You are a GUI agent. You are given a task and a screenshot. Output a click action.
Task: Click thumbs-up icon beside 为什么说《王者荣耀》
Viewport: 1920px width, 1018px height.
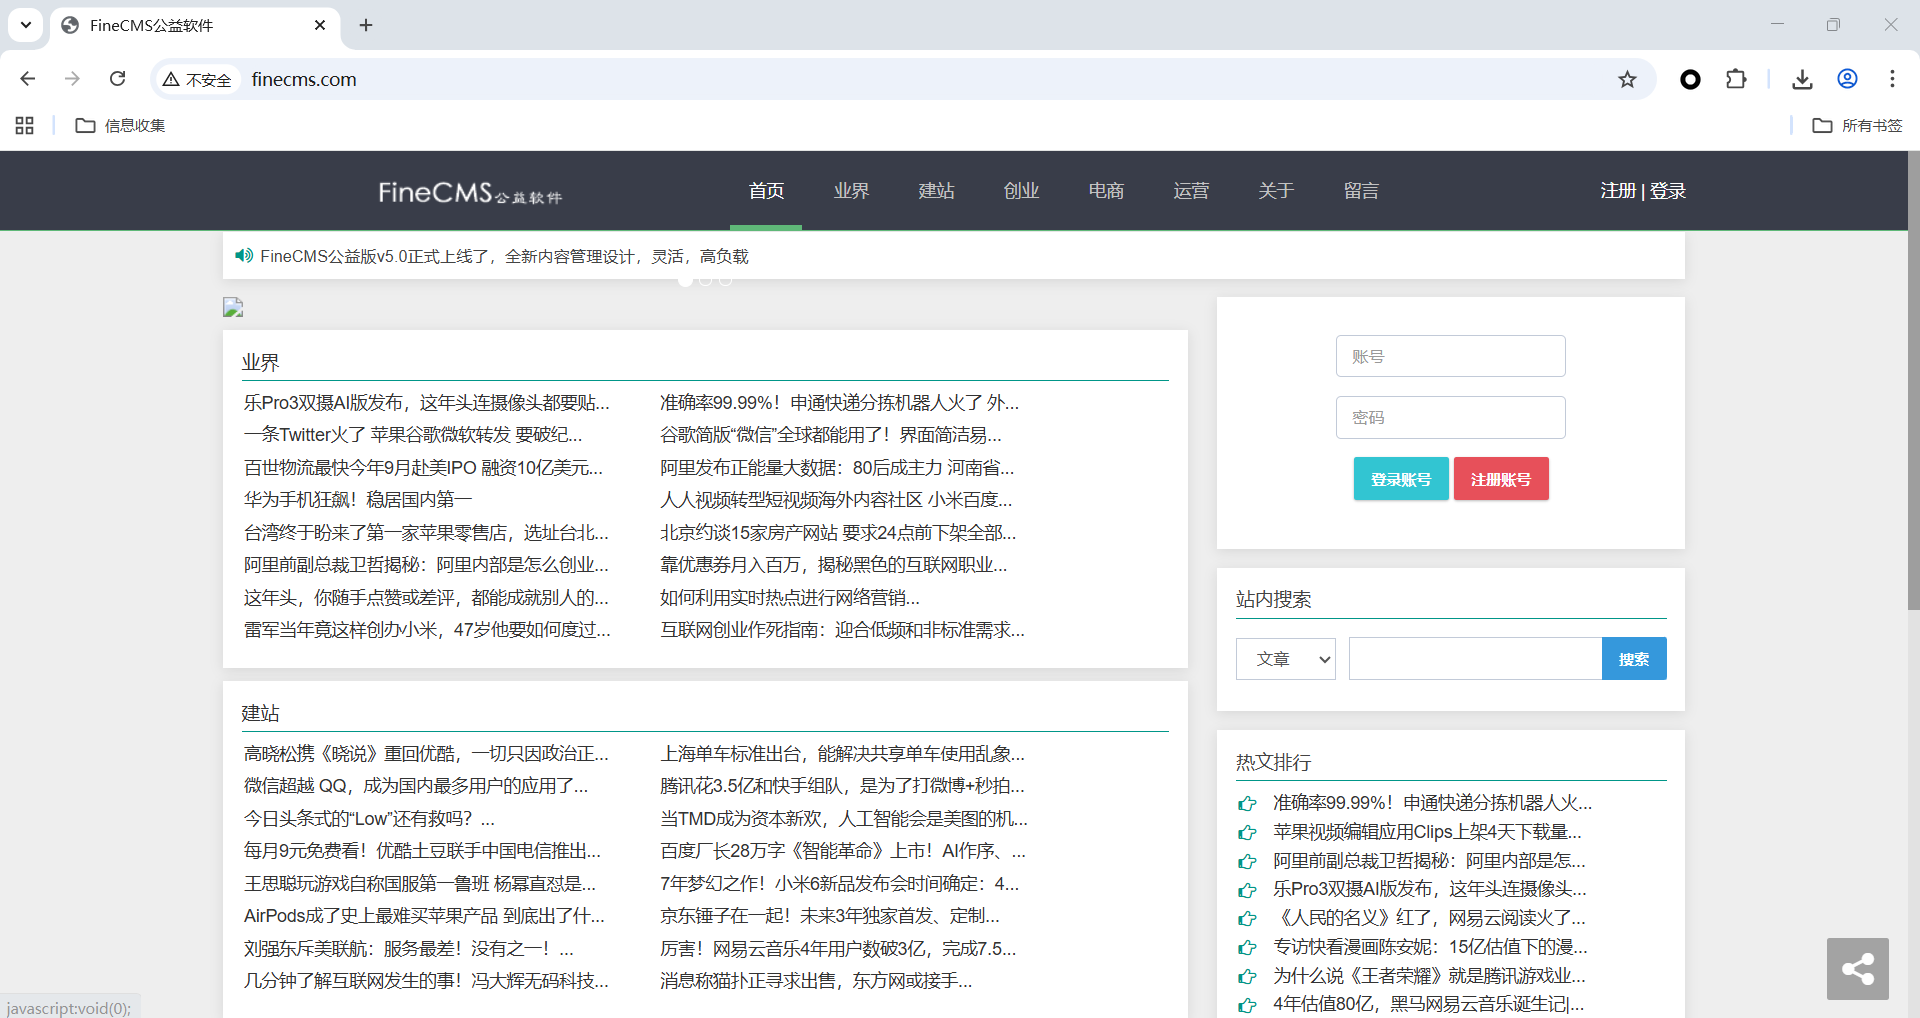(1247, 976)
